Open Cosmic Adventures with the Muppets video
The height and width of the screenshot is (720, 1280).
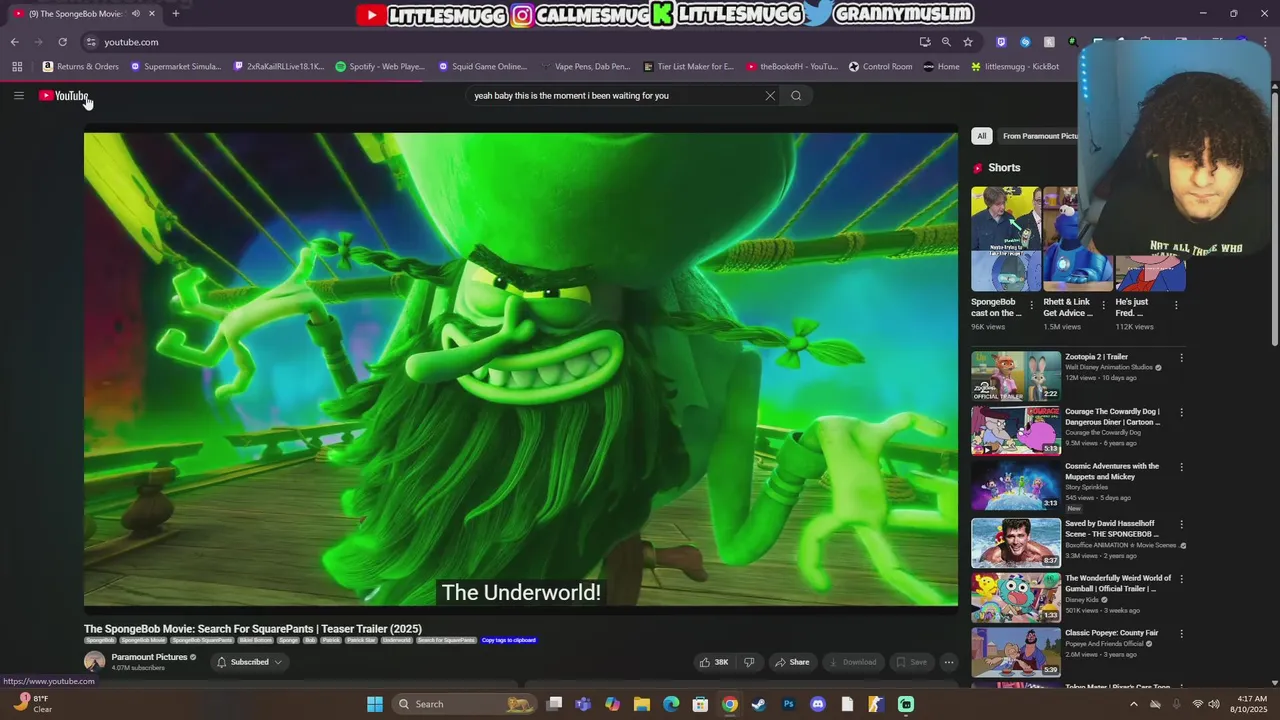tap(1016, 486)
